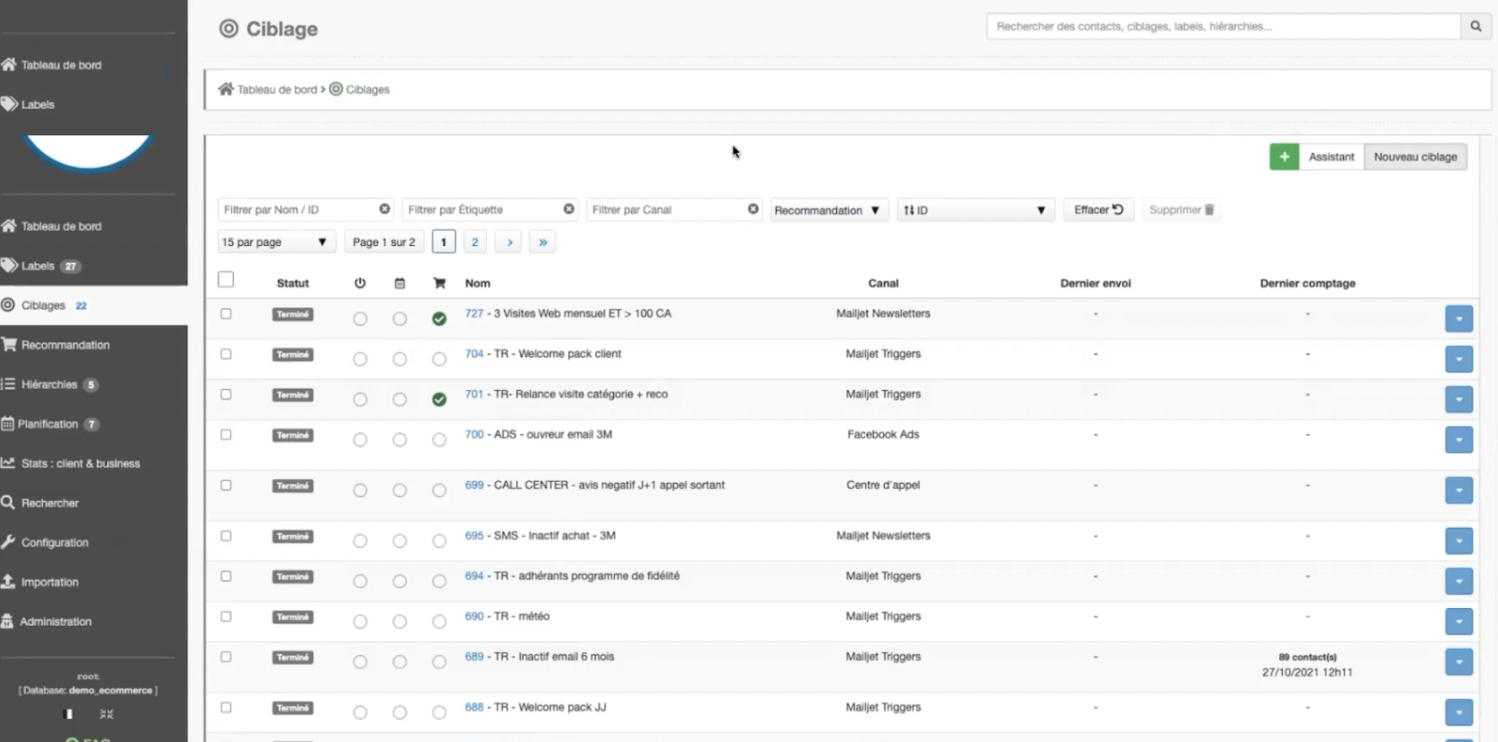Click the green plus add button
Viewport: 1498px width, 742px height.
[1284, 157]
